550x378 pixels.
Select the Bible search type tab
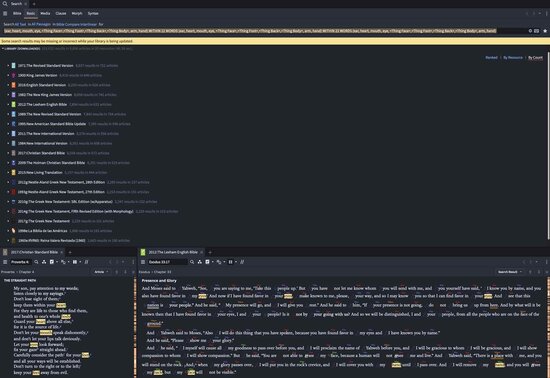point(17,13)
